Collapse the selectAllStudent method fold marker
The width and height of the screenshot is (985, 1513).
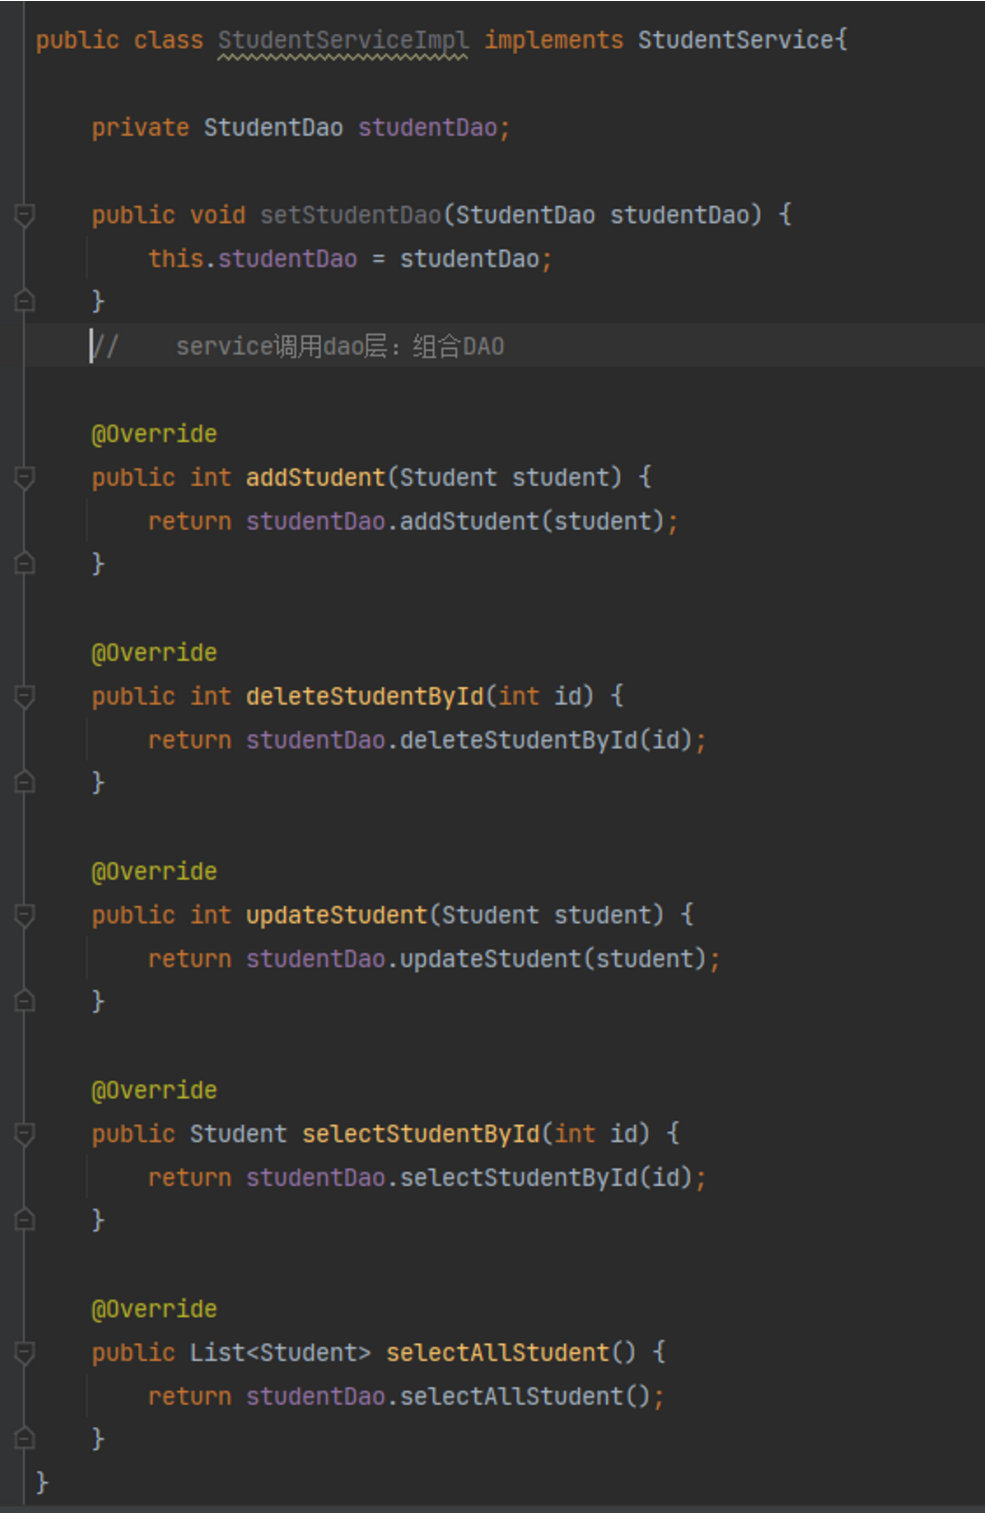tap(25, 1353)
